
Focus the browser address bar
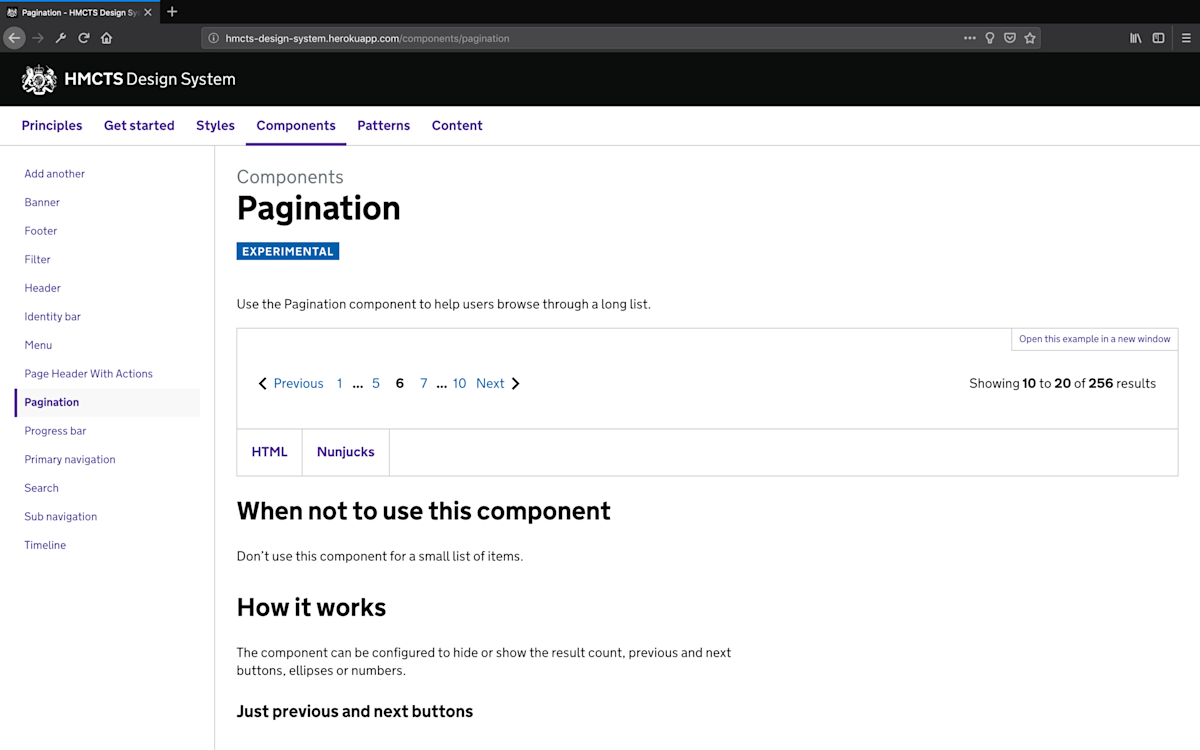point(580,38)
